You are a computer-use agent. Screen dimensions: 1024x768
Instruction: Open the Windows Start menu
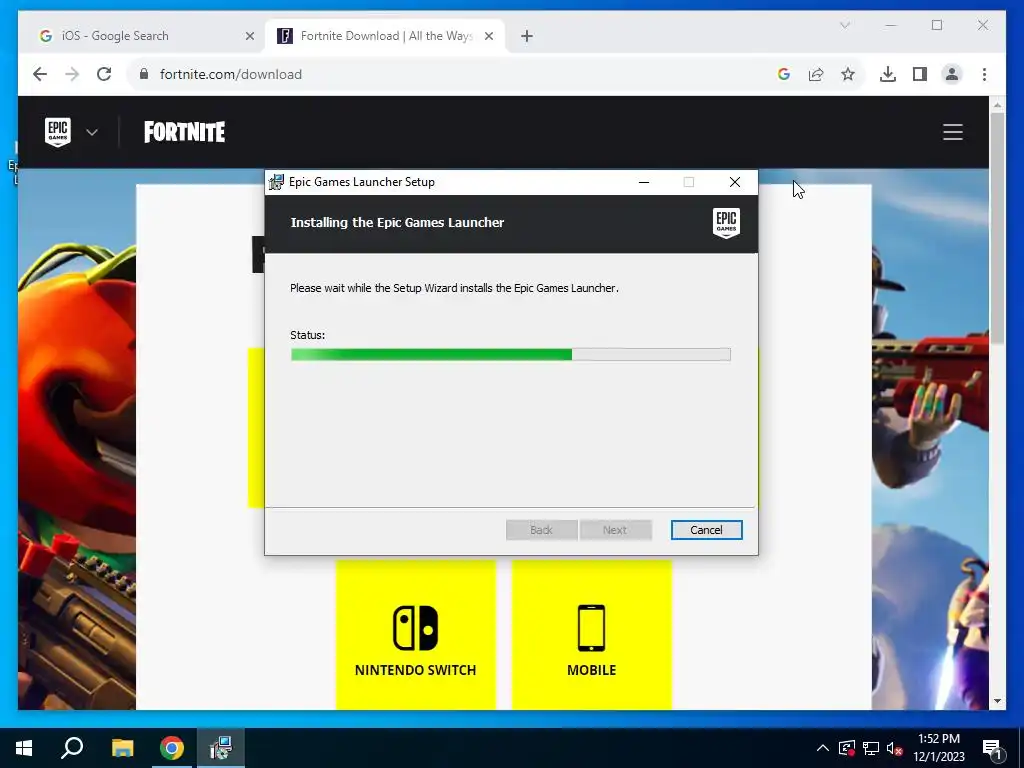coord(24,748)
